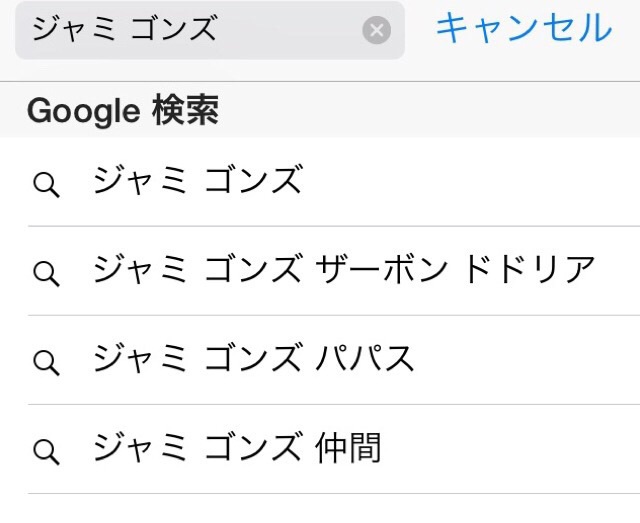Screen dimensions: 640x523
Task: Tap the blue キャンセル button
Action: [x=524, y=28]
